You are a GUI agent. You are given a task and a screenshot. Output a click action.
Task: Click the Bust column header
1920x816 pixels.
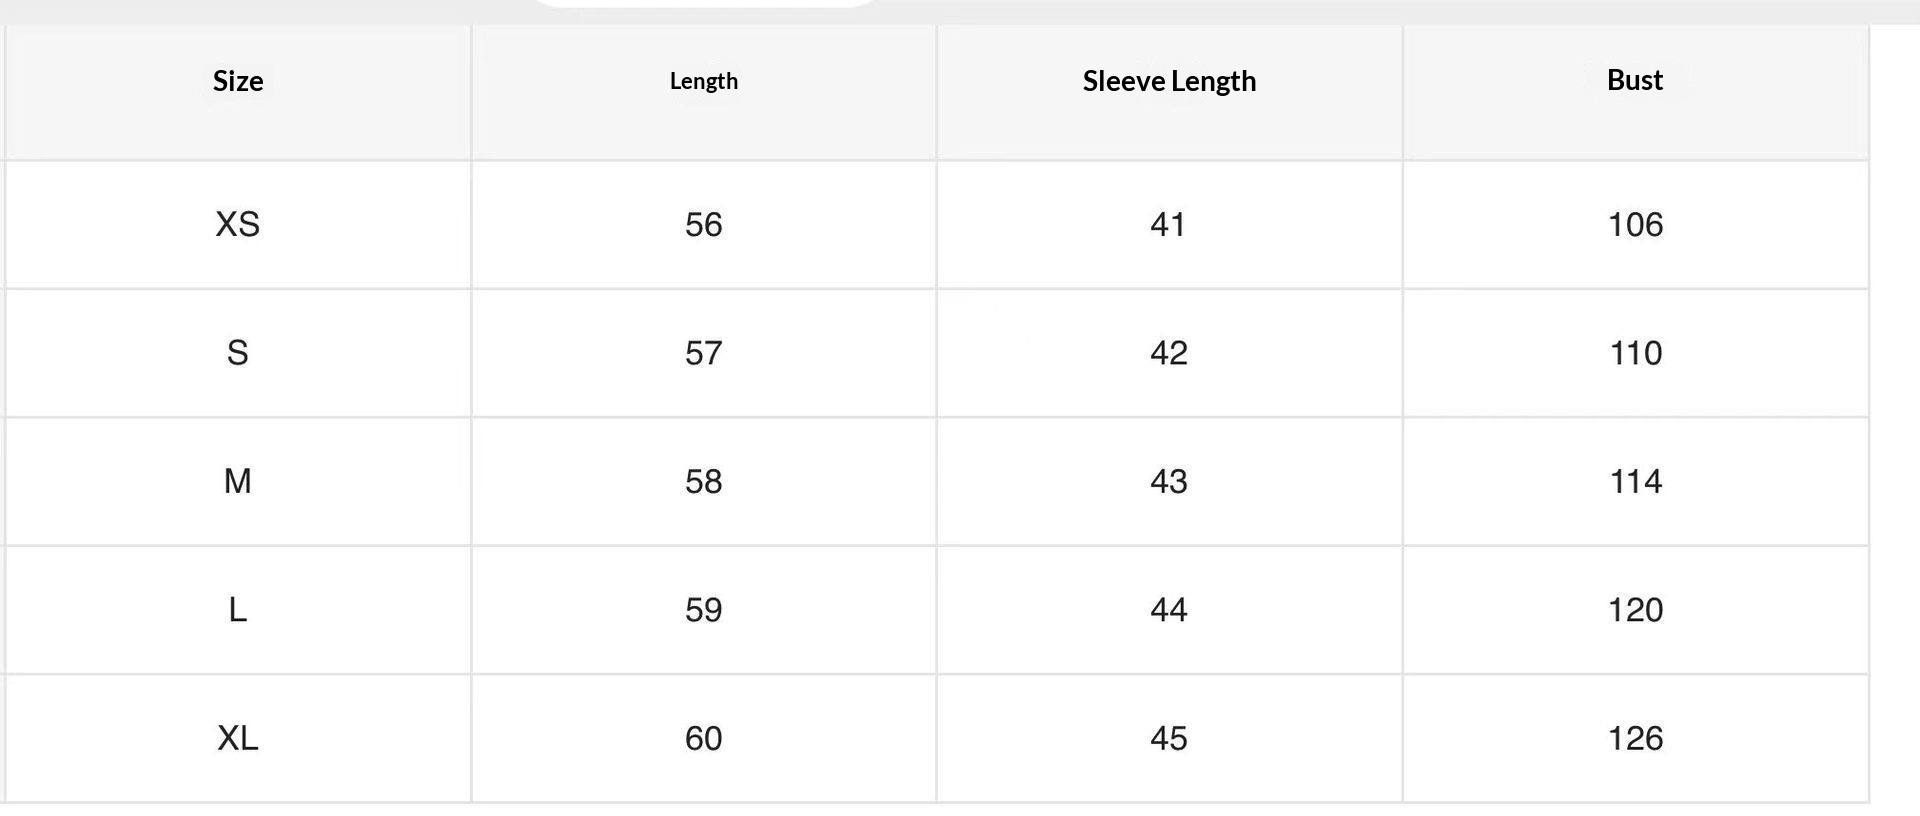coord(1635,80)
